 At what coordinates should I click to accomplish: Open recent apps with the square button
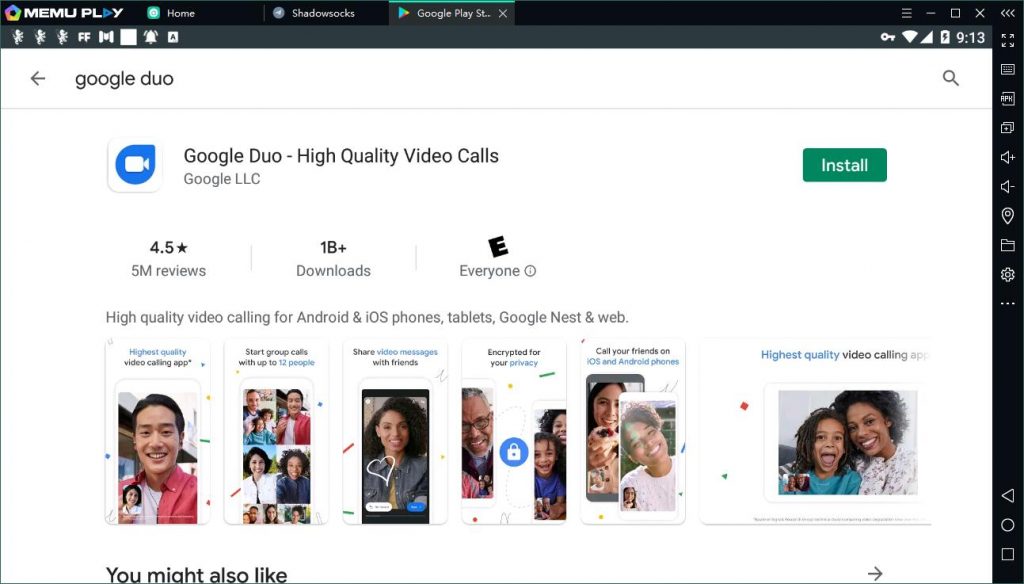pos(1007,555)
